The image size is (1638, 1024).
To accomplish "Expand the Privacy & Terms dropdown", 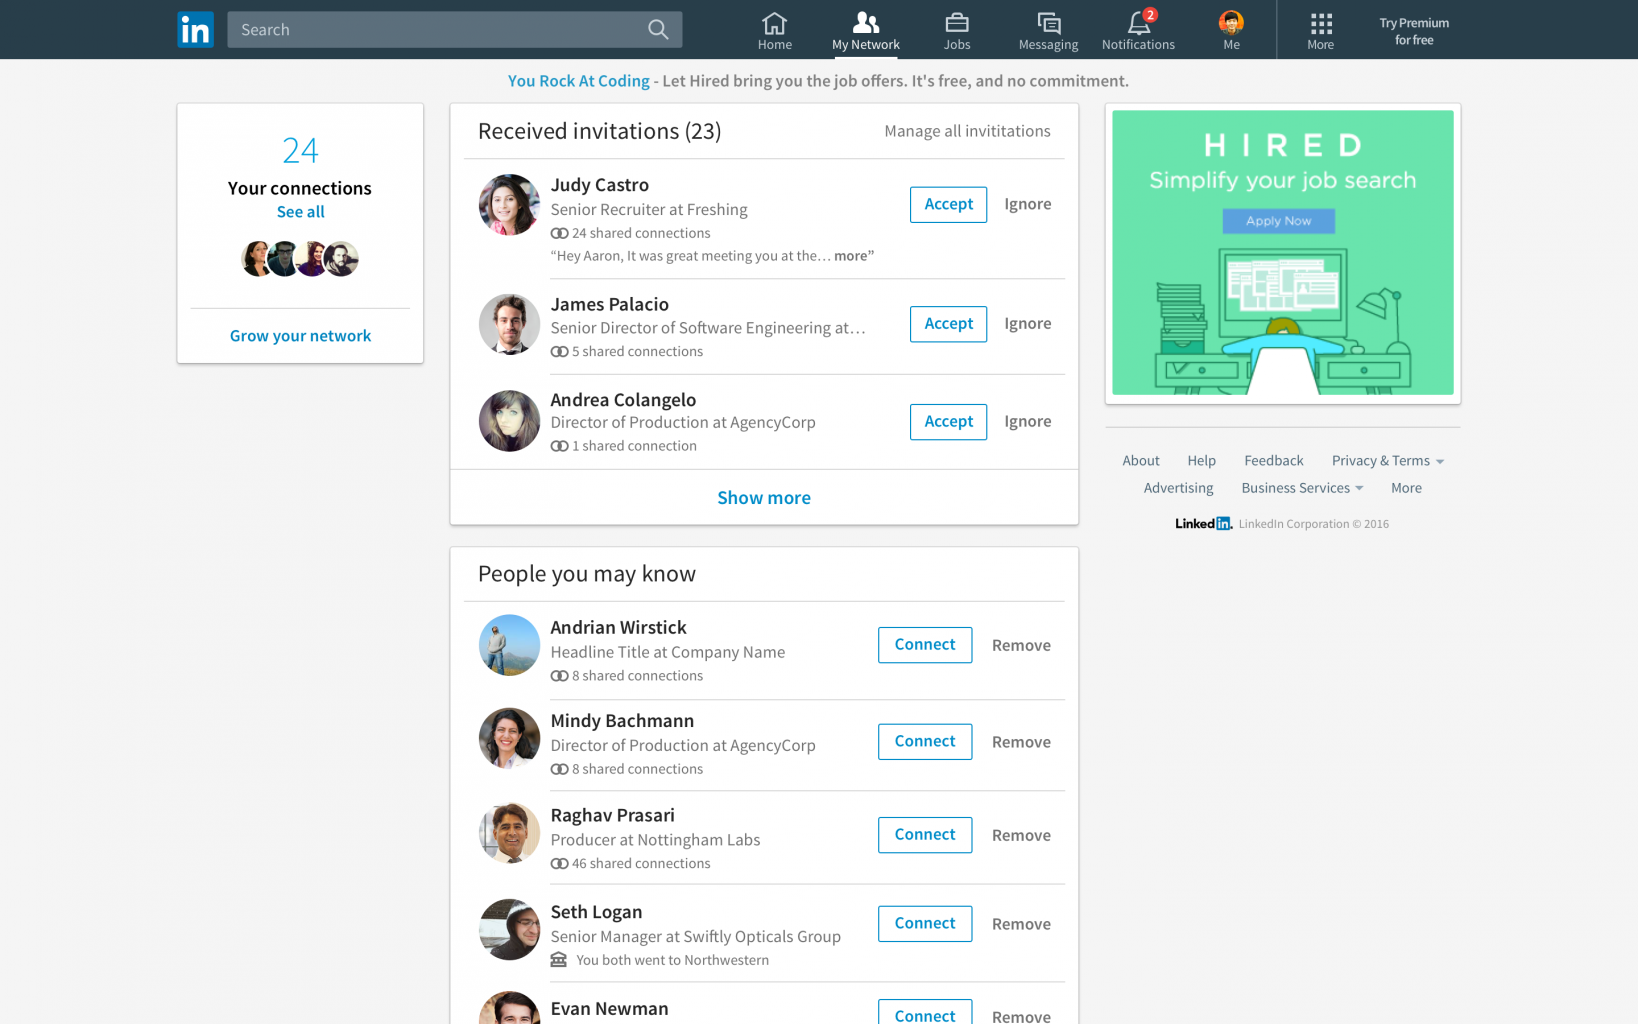I will [x=1440, y=461].
